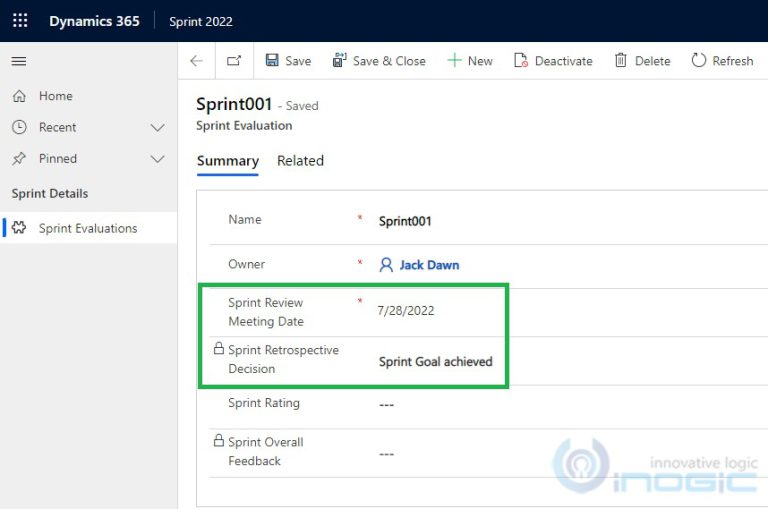The width and height of the screenshot is (768, 509).
Task: Select the Summary tab
Action: pos(227,161)
